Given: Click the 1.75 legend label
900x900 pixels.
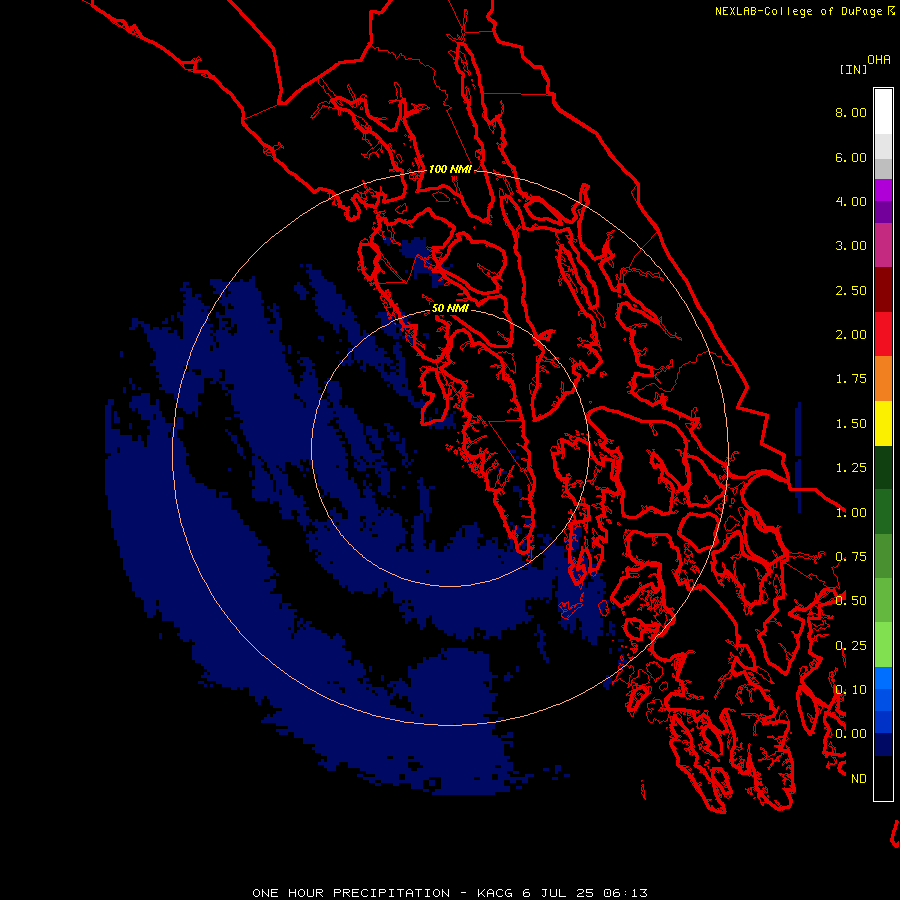Looking at the screenshot, I should click(x=851, y=379).
